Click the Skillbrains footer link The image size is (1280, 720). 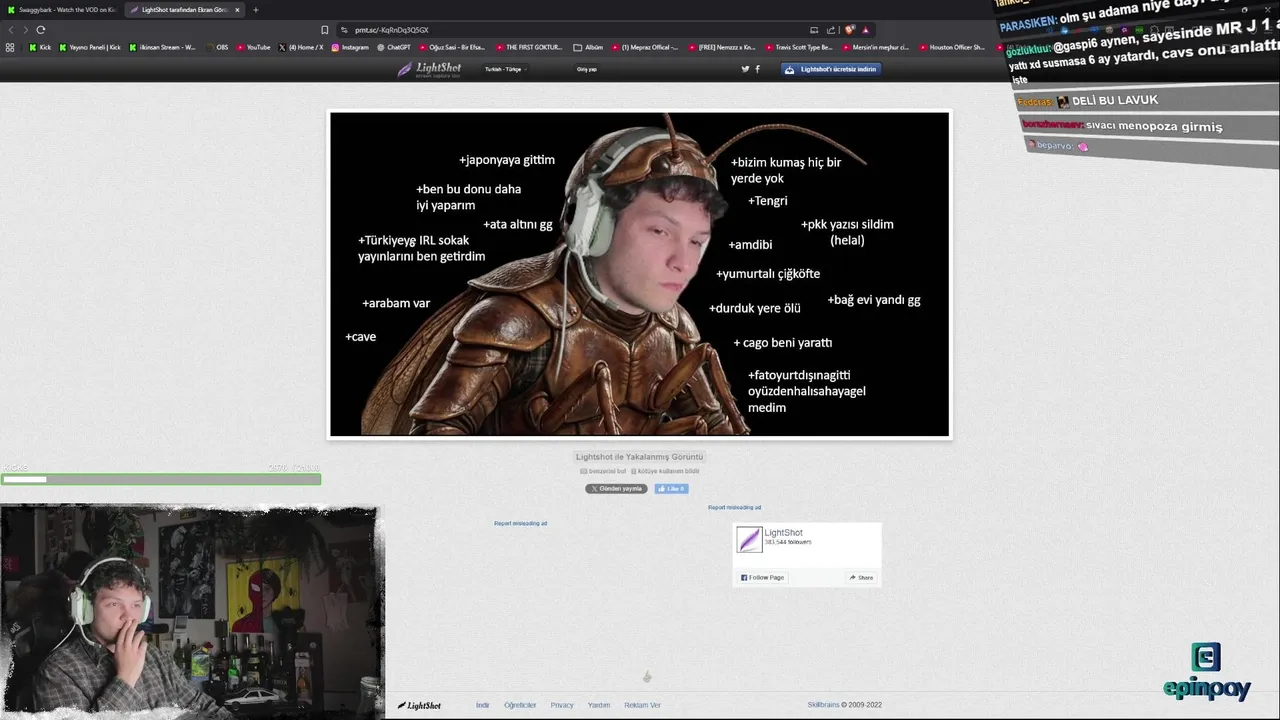[823, 705]
